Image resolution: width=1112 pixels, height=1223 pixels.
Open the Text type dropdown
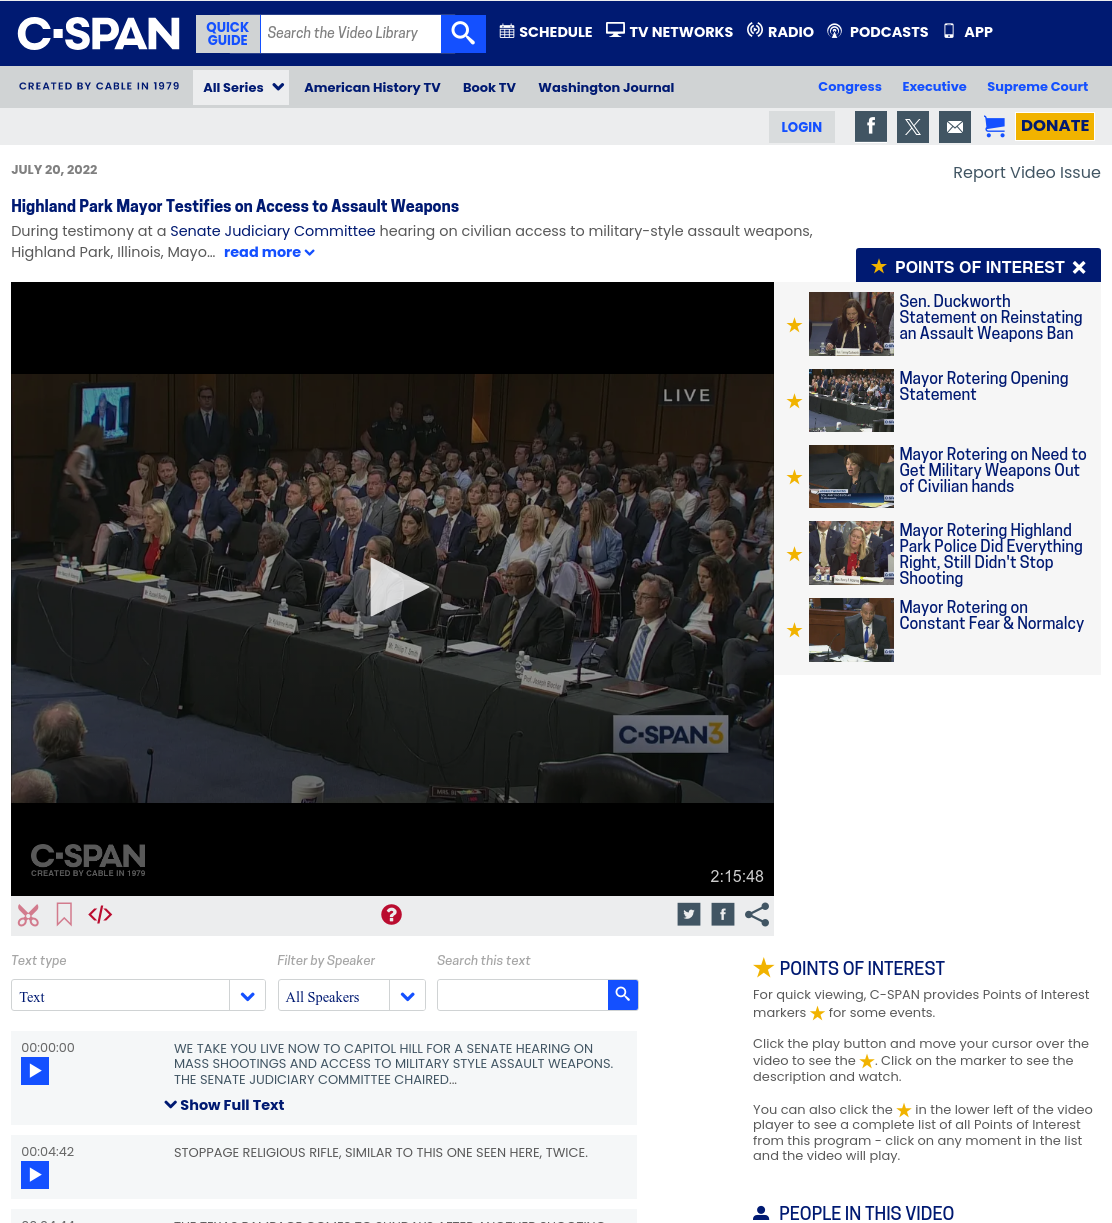tap(138, 996)
